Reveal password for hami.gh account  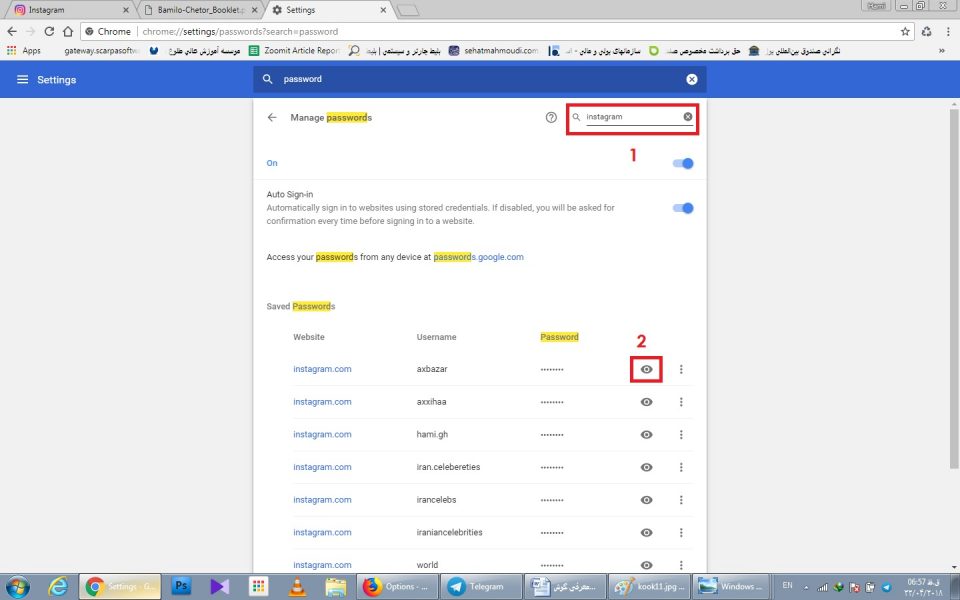click(x=646, y=435)
